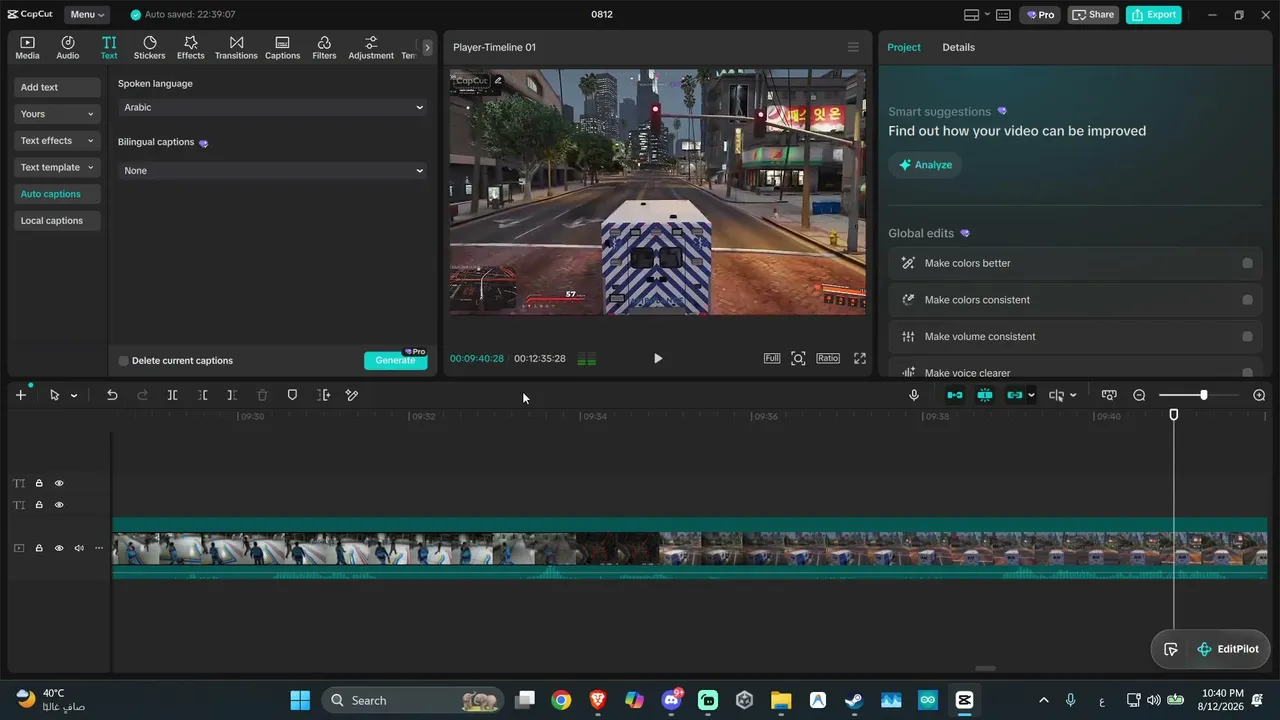Click the record voiceover microphone icon

click(x=914, y=395)
